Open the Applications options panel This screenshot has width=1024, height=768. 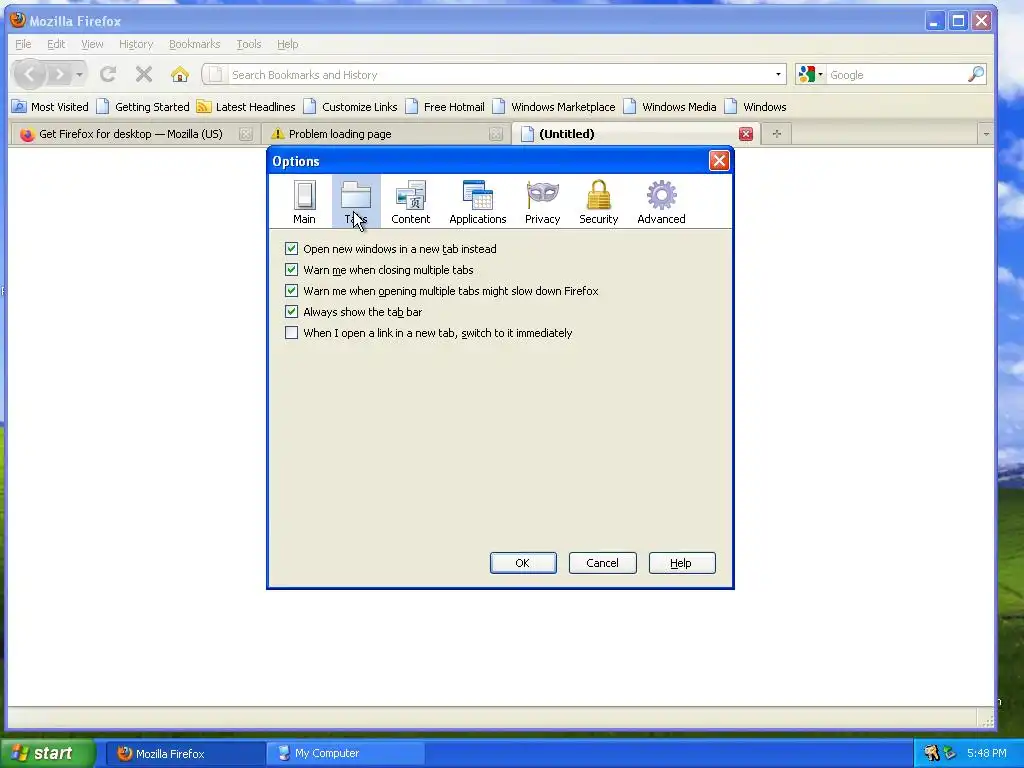tap(477, 202)
